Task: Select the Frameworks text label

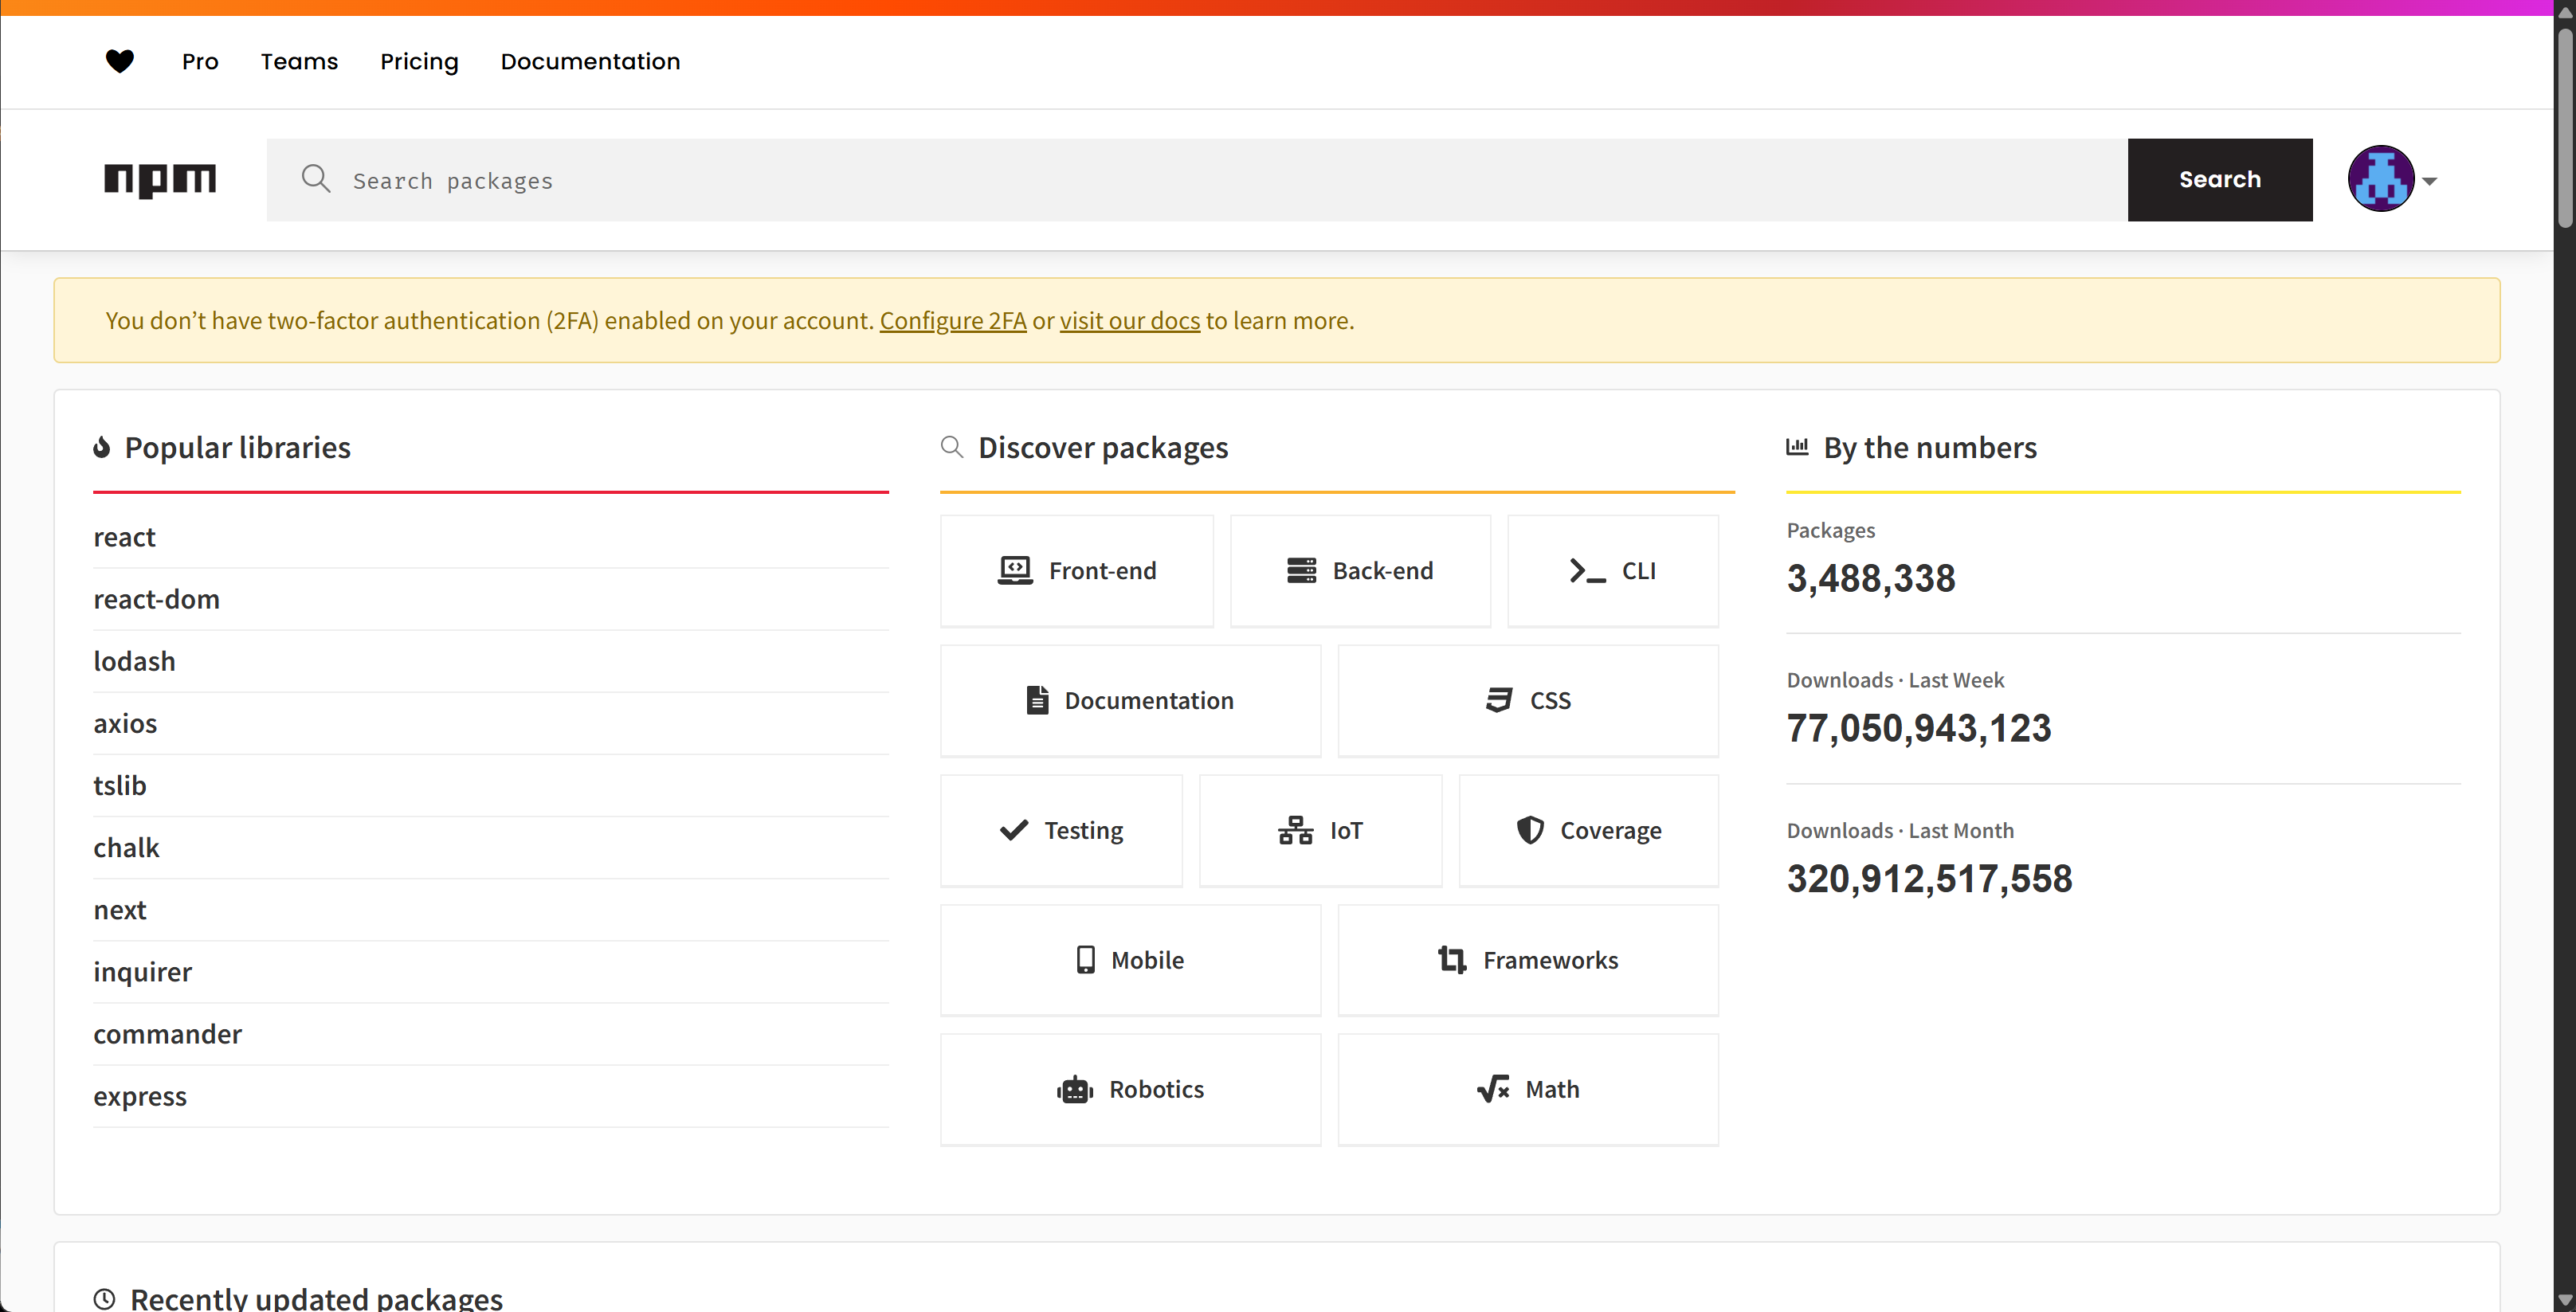Action: [1550, 960]
